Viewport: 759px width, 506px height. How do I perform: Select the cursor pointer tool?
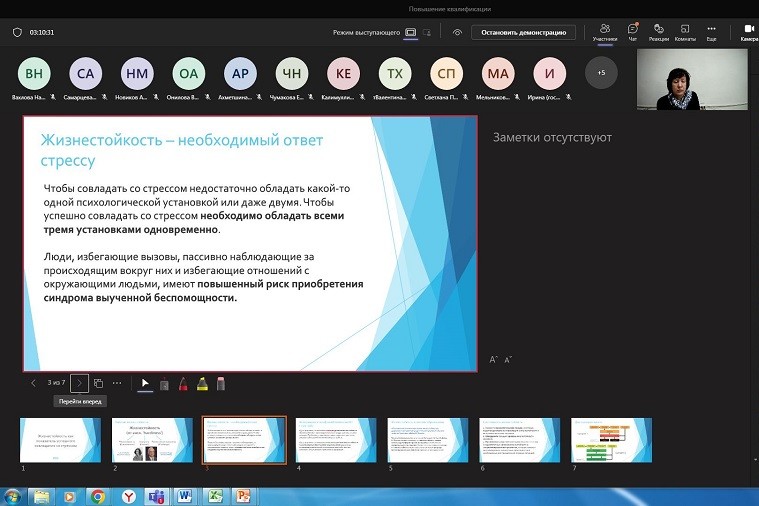point(145,383)
